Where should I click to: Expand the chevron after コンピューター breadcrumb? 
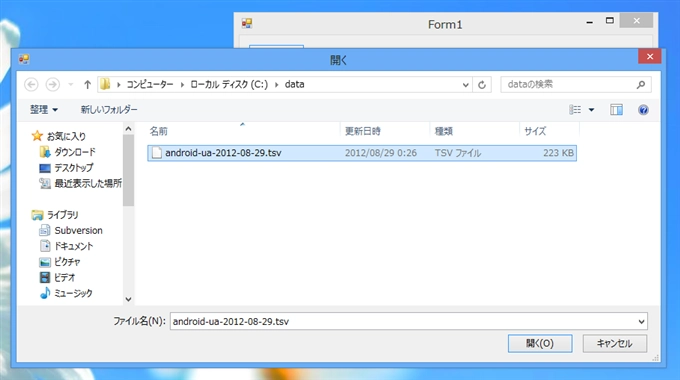point(182,85)
